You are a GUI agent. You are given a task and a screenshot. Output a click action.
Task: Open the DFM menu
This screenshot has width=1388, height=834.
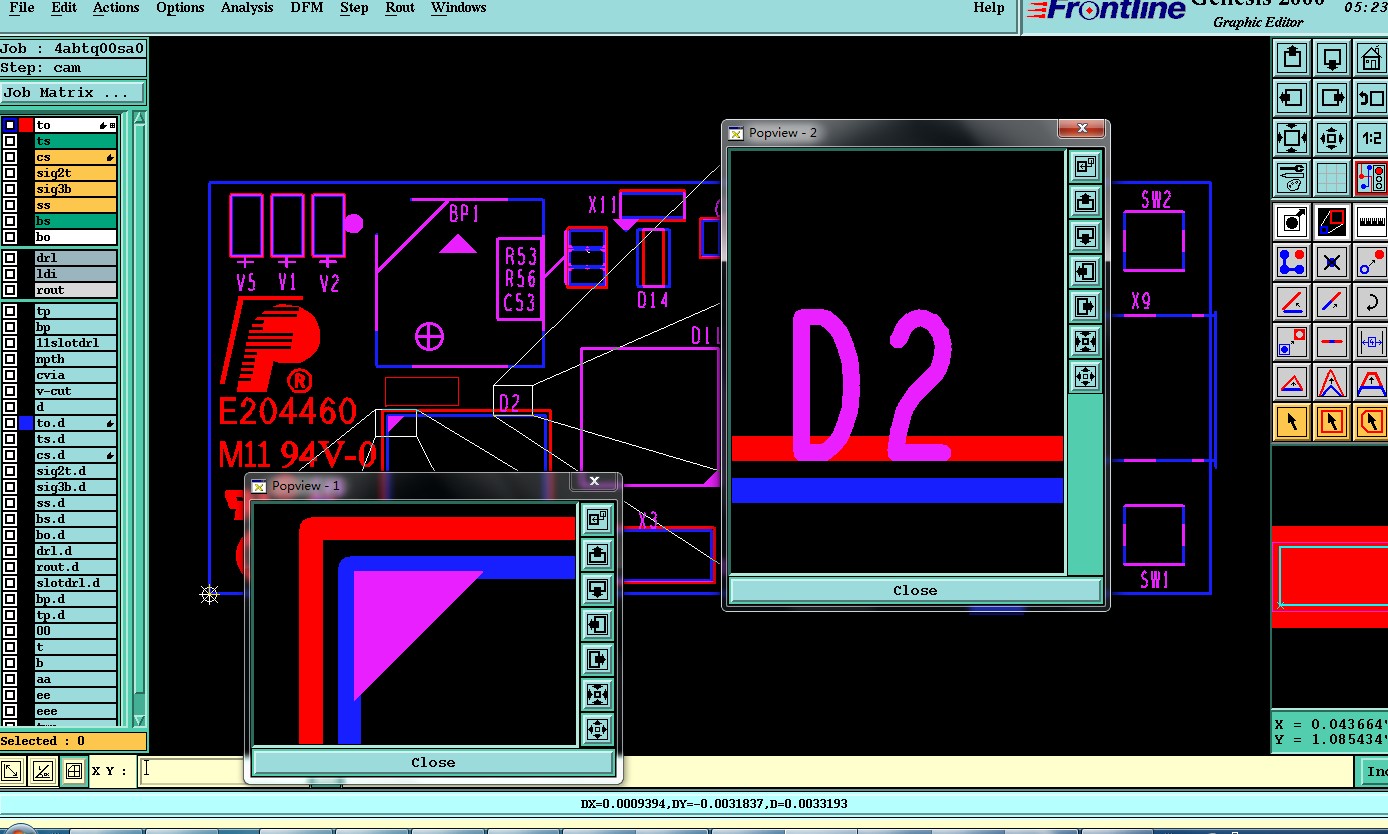(x=307, y=8)
